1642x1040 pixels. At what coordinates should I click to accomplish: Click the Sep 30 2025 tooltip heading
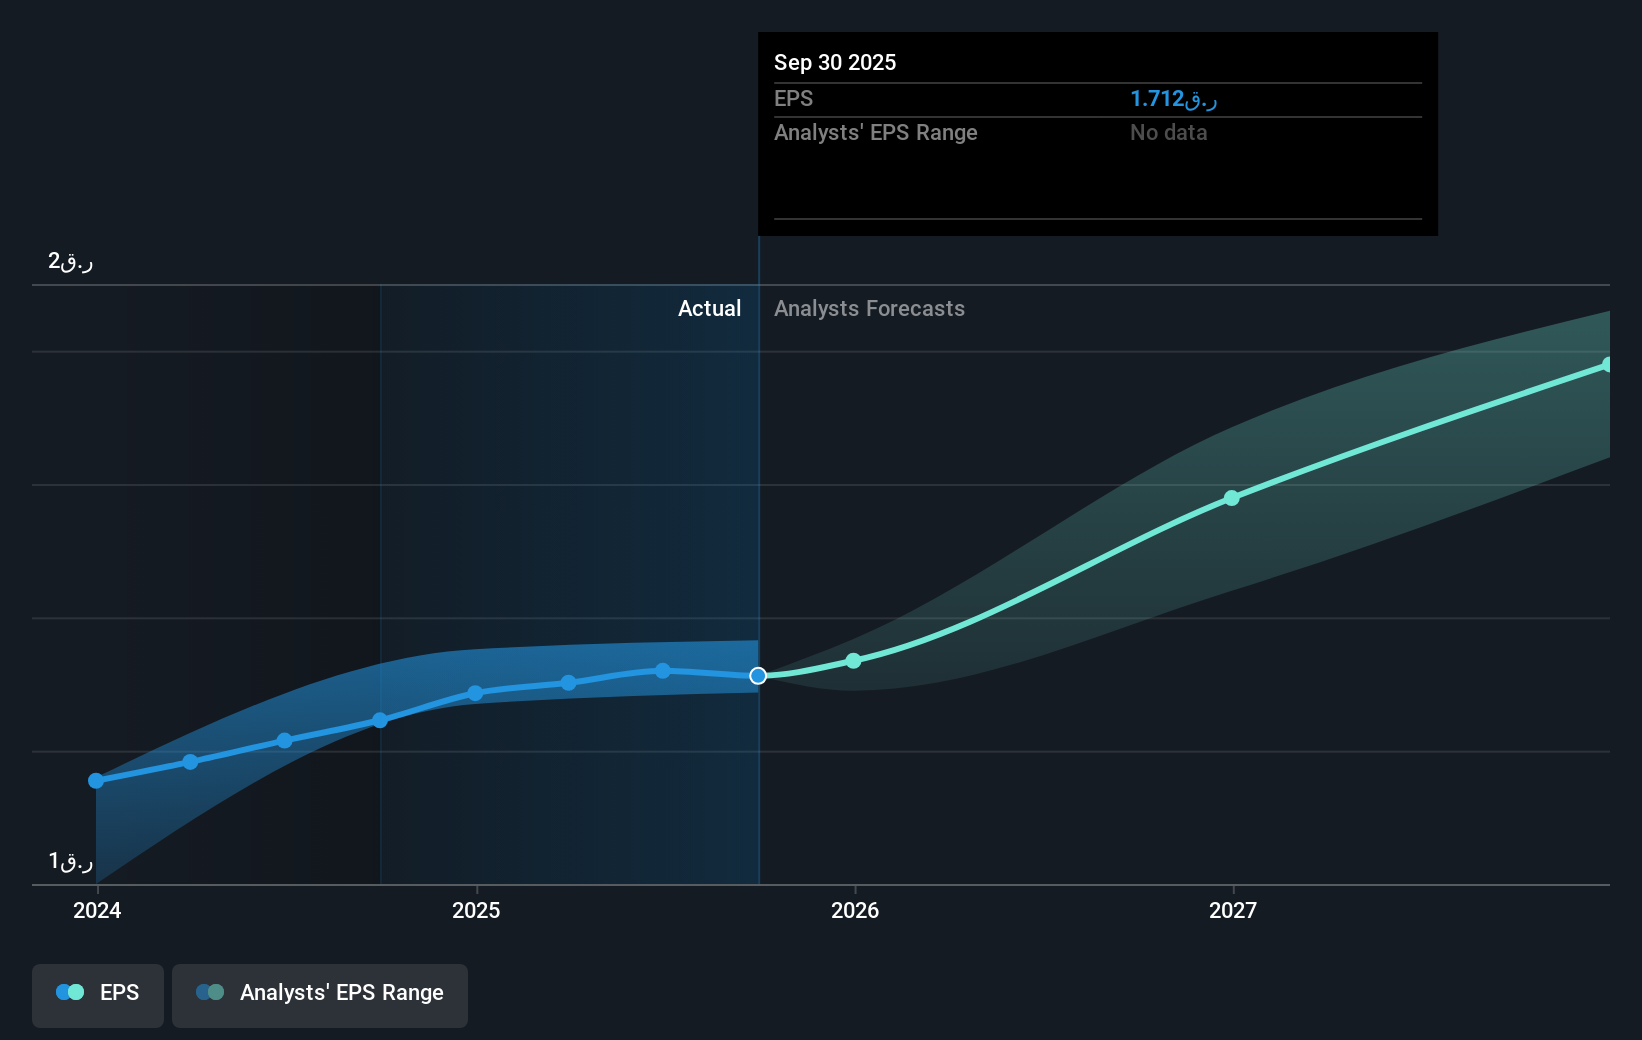(x=834, y=62)
